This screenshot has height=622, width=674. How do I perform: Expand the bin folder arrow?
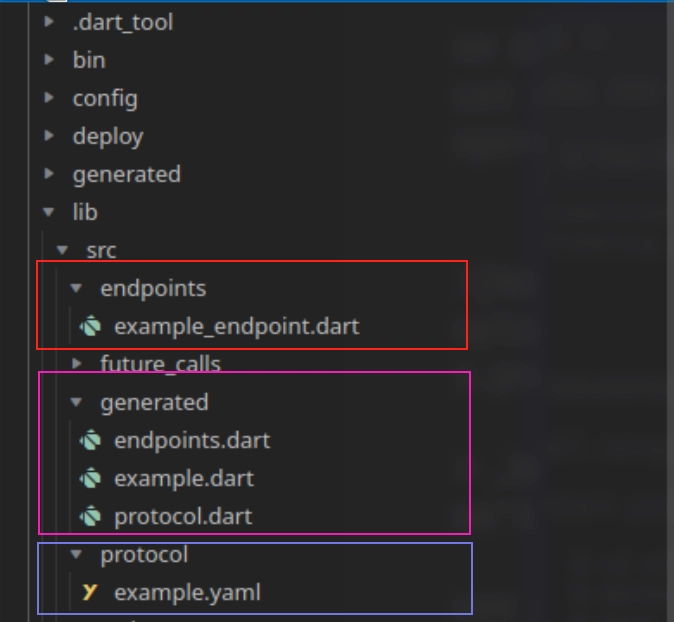[x=49, y=59]
